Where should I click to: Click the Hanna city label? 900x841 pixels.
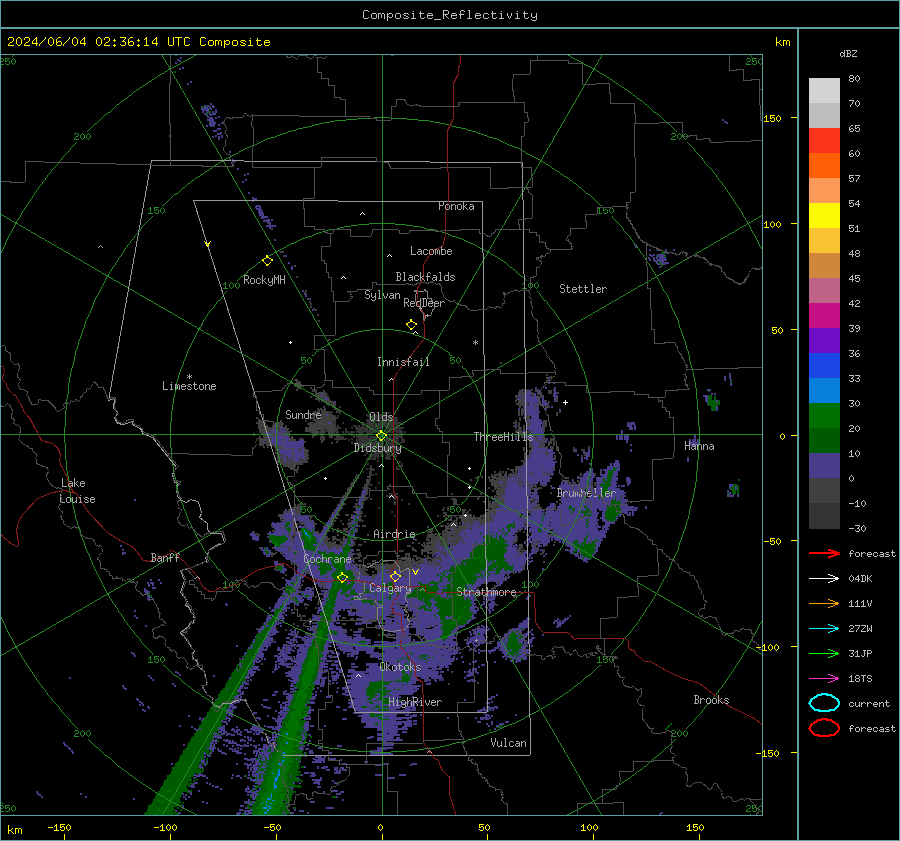click(x=699, y=446)
